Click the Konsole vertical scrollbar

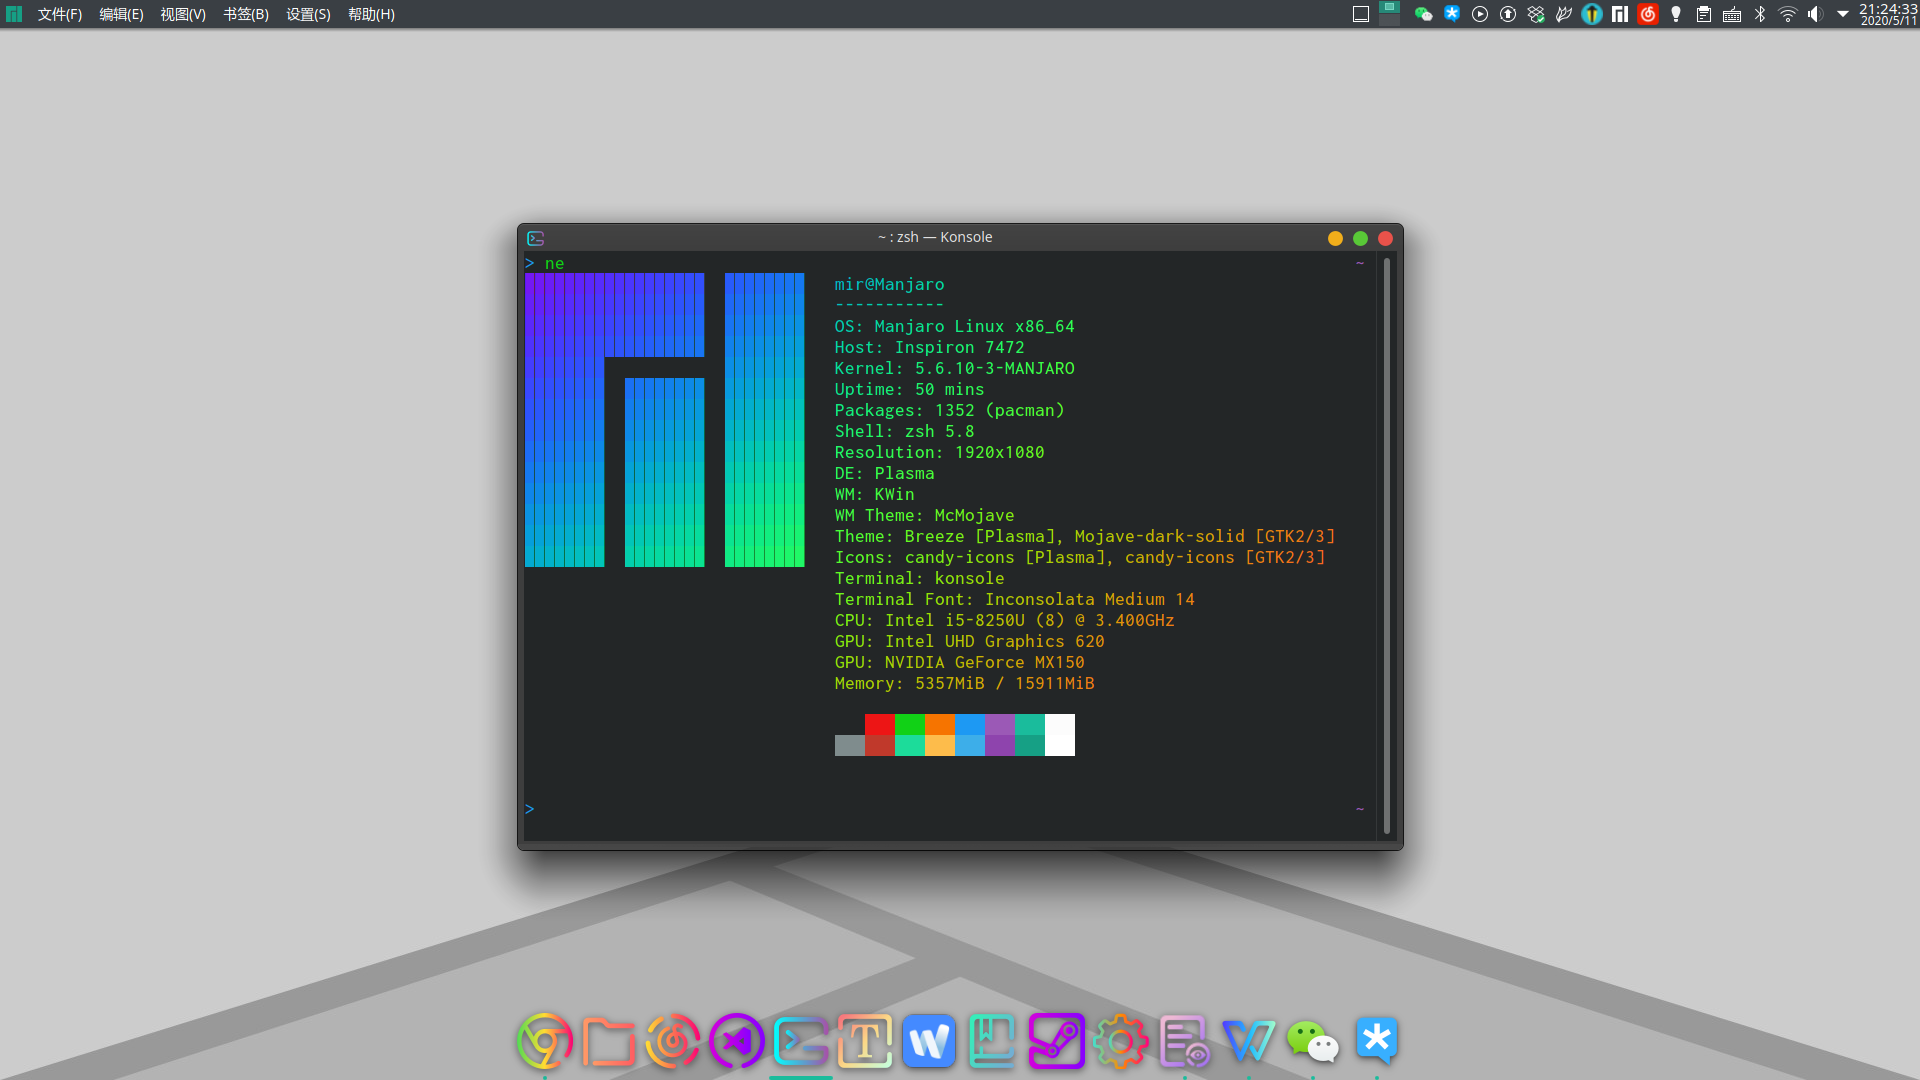(1387, 545)
